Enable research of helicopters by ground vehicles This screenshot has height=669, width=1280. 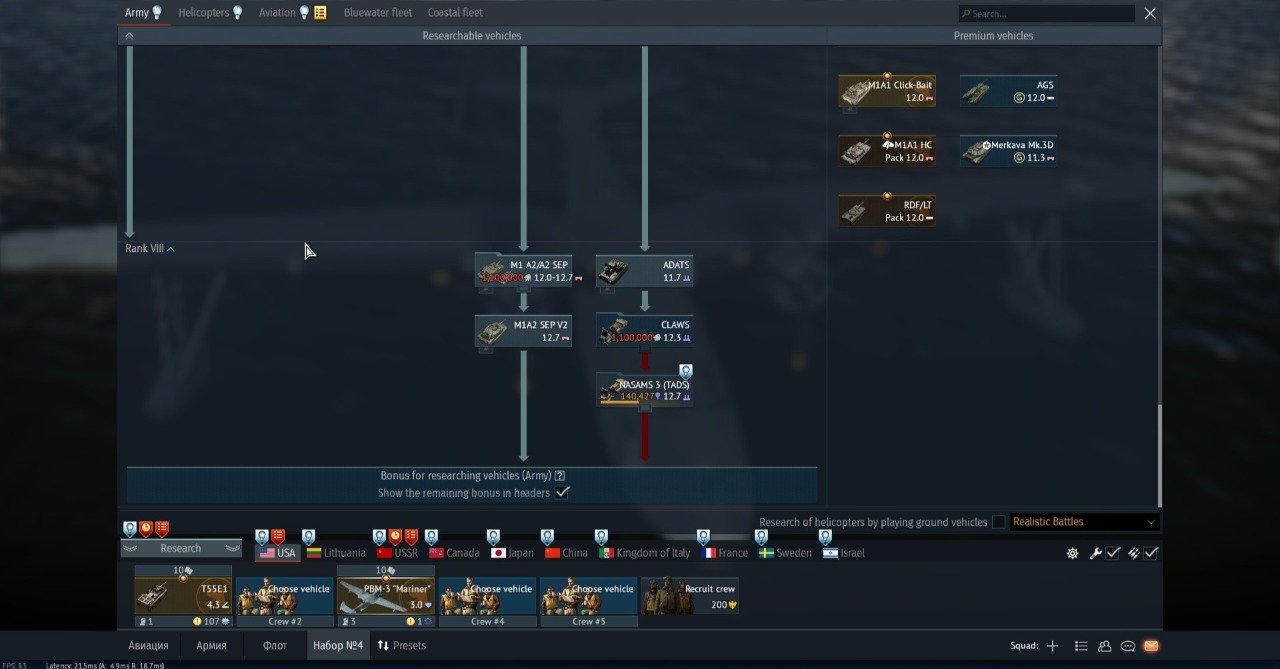click(x=998, y=522)
